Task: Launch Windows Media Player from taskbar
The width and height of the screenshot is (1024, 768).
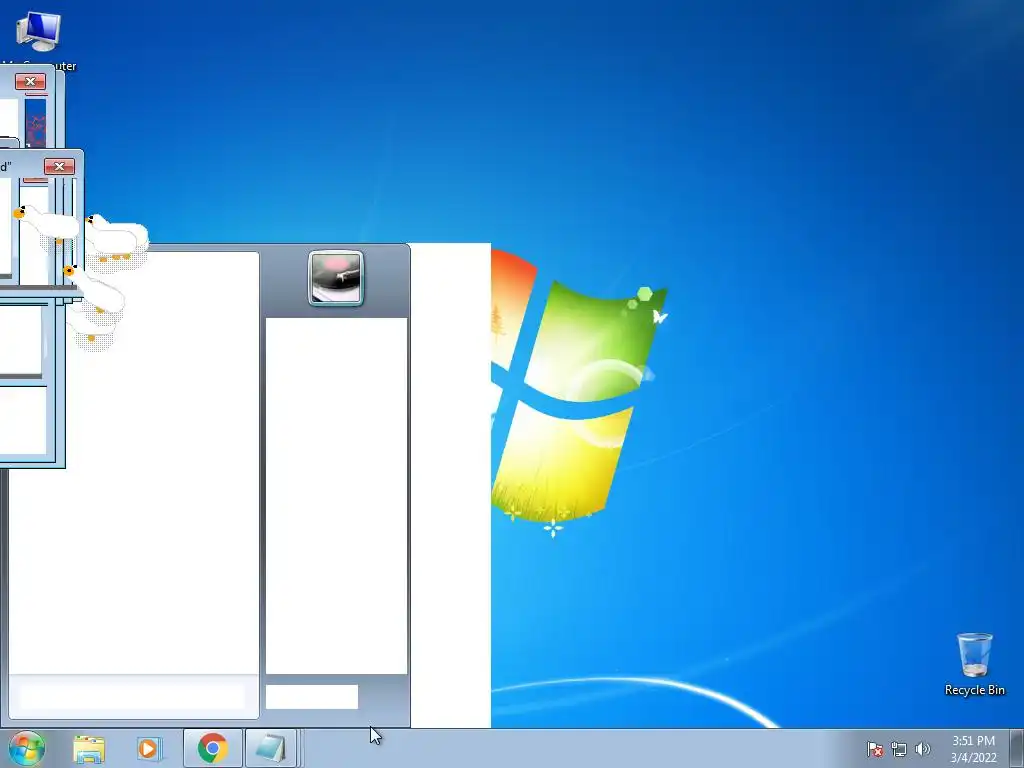Action: click(149, 749)
